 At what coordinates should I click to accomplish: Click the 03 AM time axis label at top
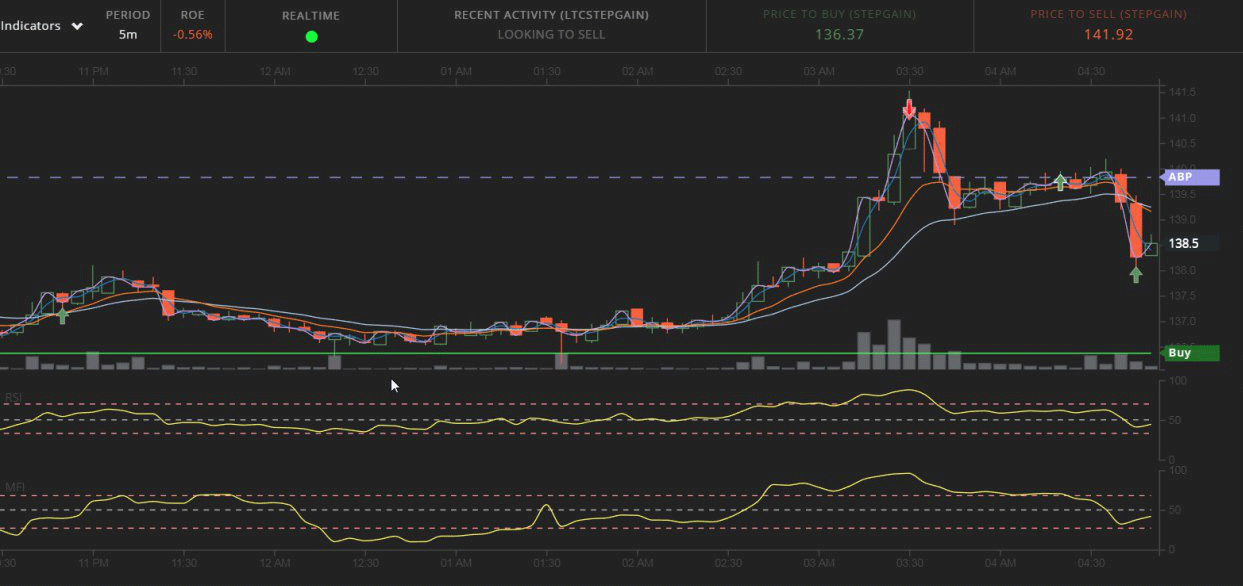click(x=818, y=71)
